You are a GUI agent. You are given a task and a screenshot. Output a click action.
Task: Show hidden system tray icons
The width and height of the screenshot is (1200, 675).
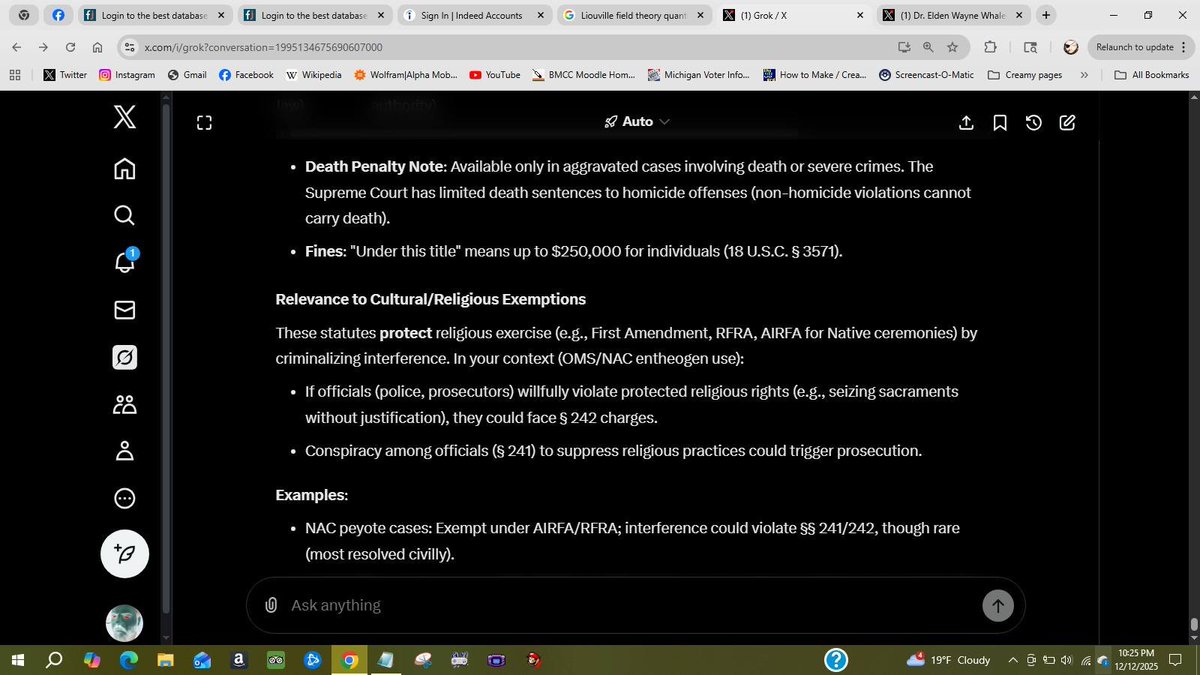1013,660
